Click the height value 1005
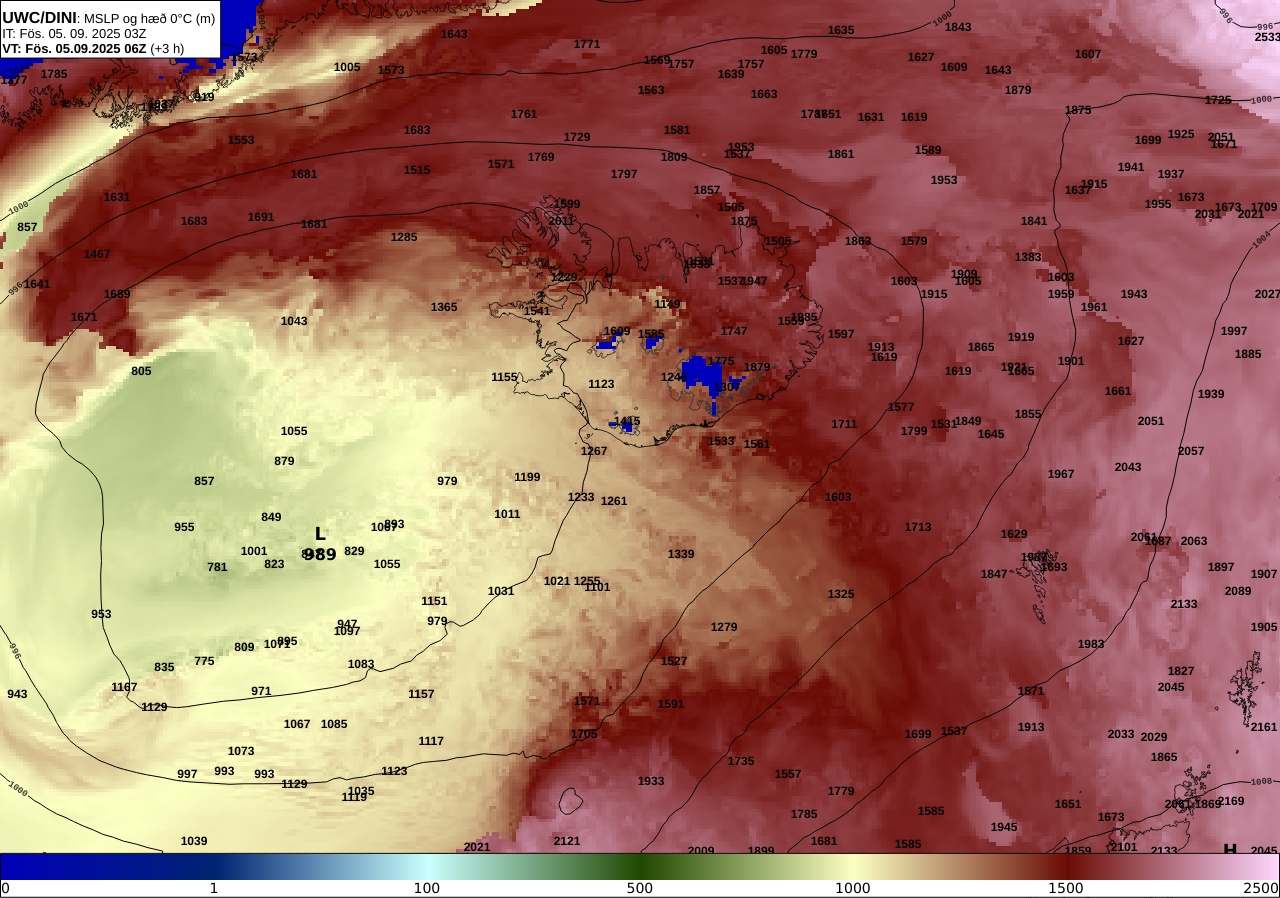This screenshot has width=1280, height=898. click(x=347, y=67)
